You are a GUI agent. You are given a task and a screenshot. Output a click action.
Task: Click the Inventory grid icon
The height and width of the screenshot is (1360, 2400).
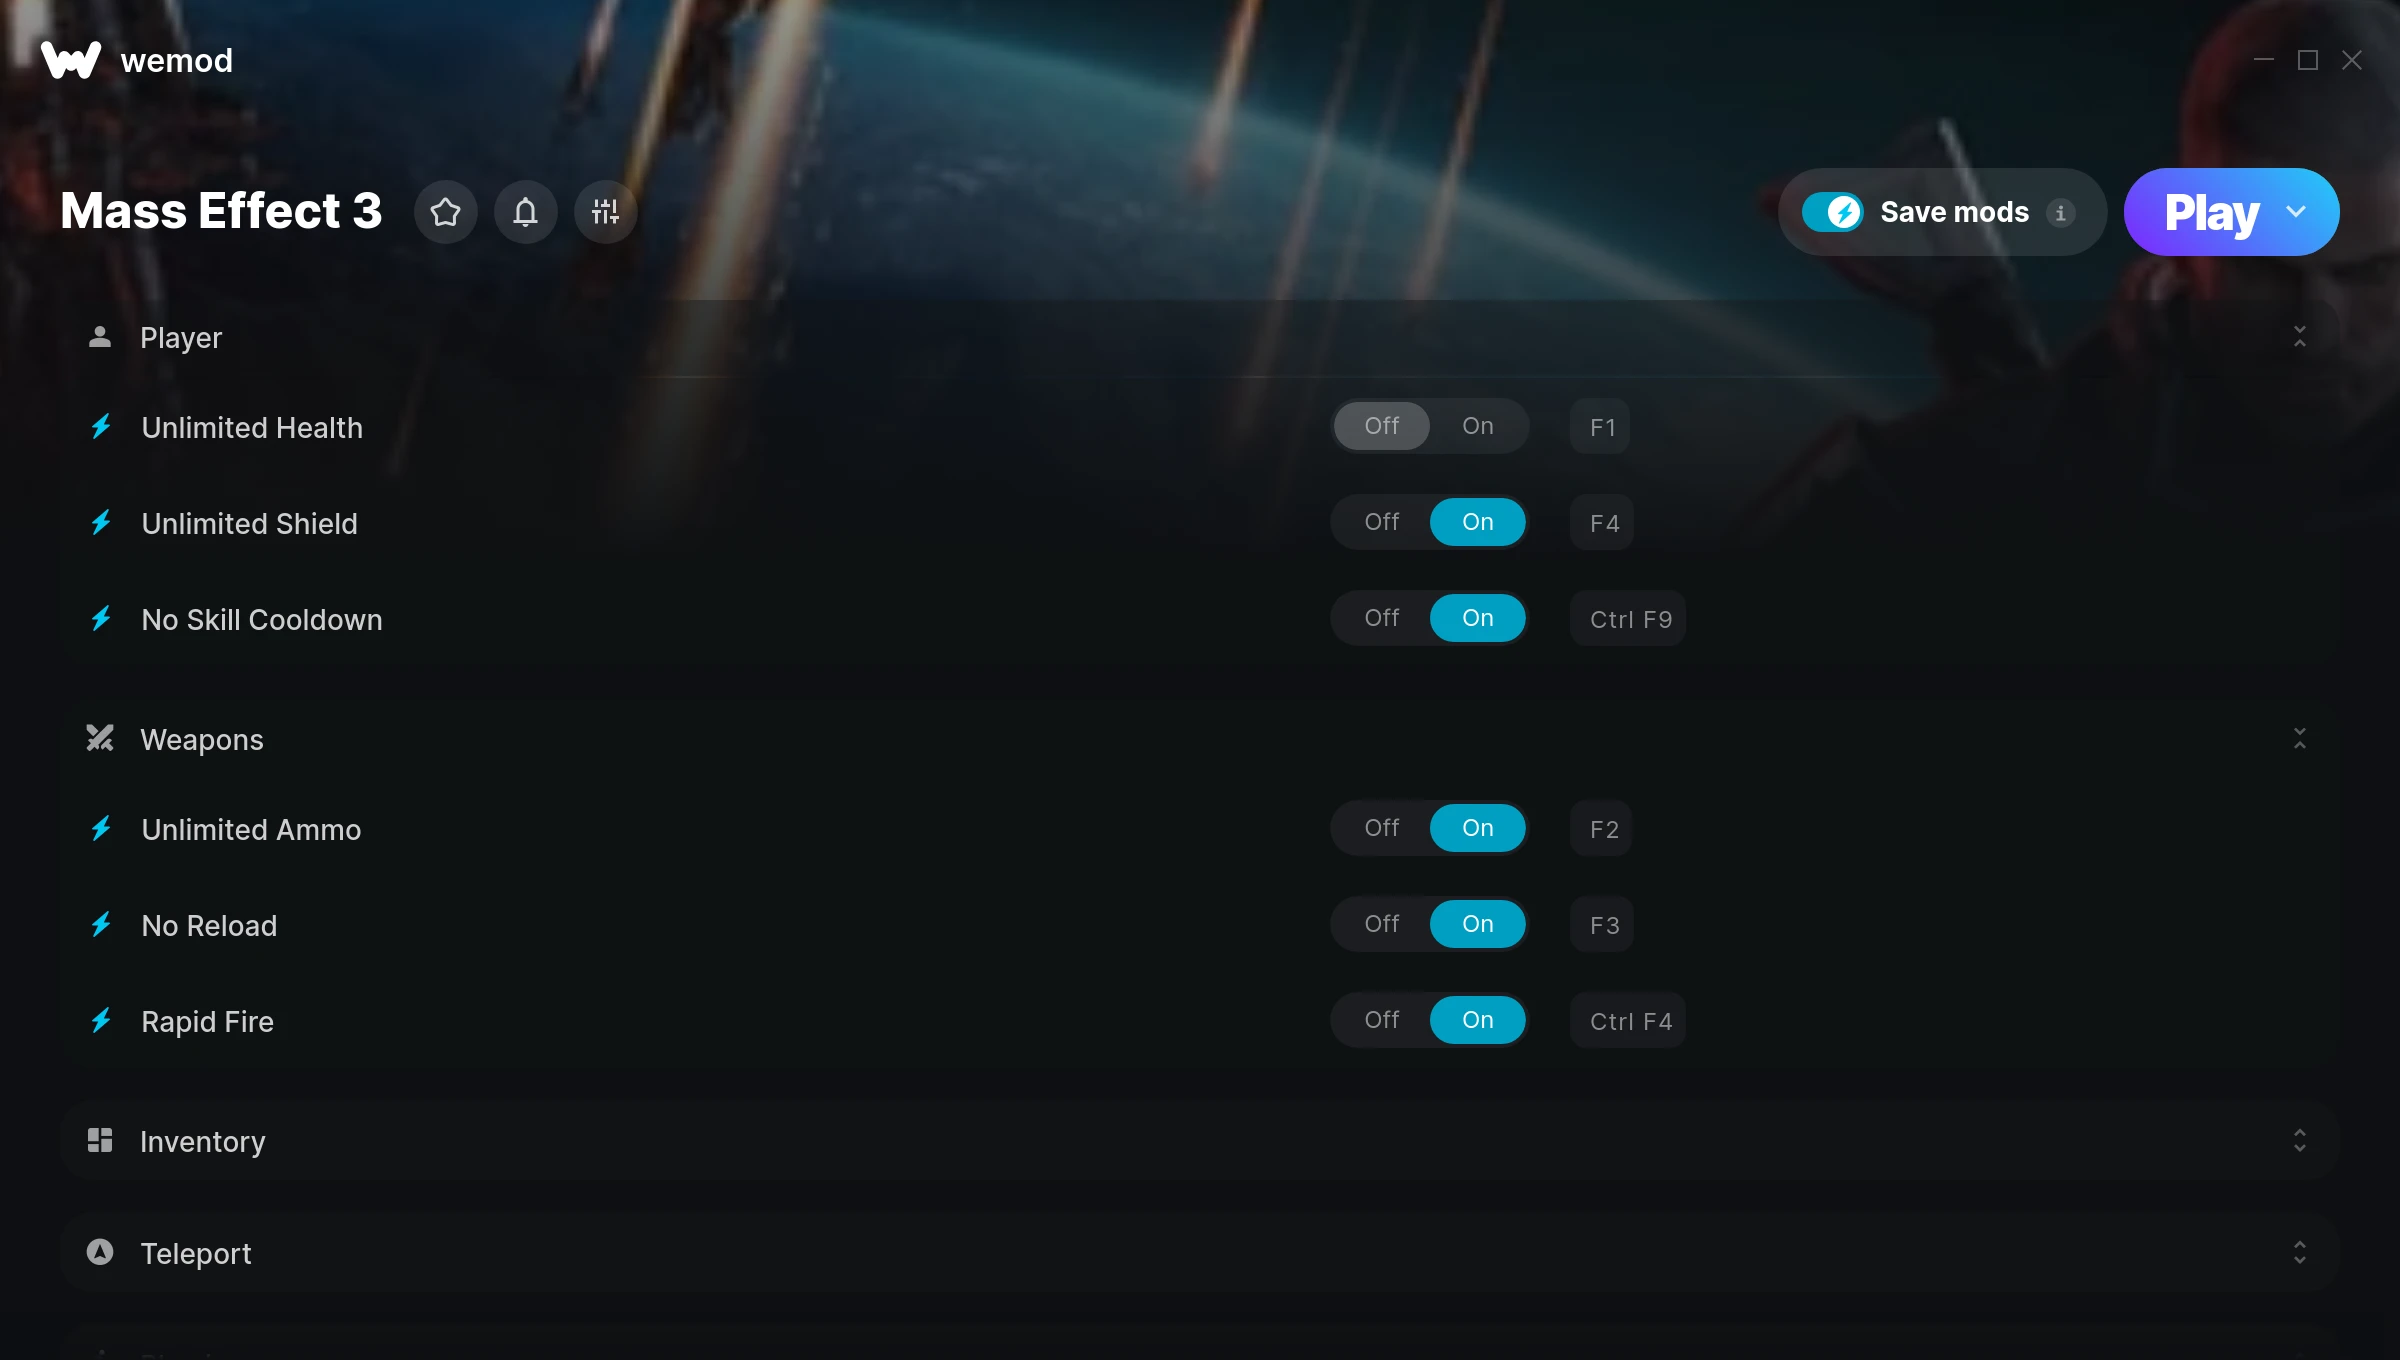(x=99, y=1140)
